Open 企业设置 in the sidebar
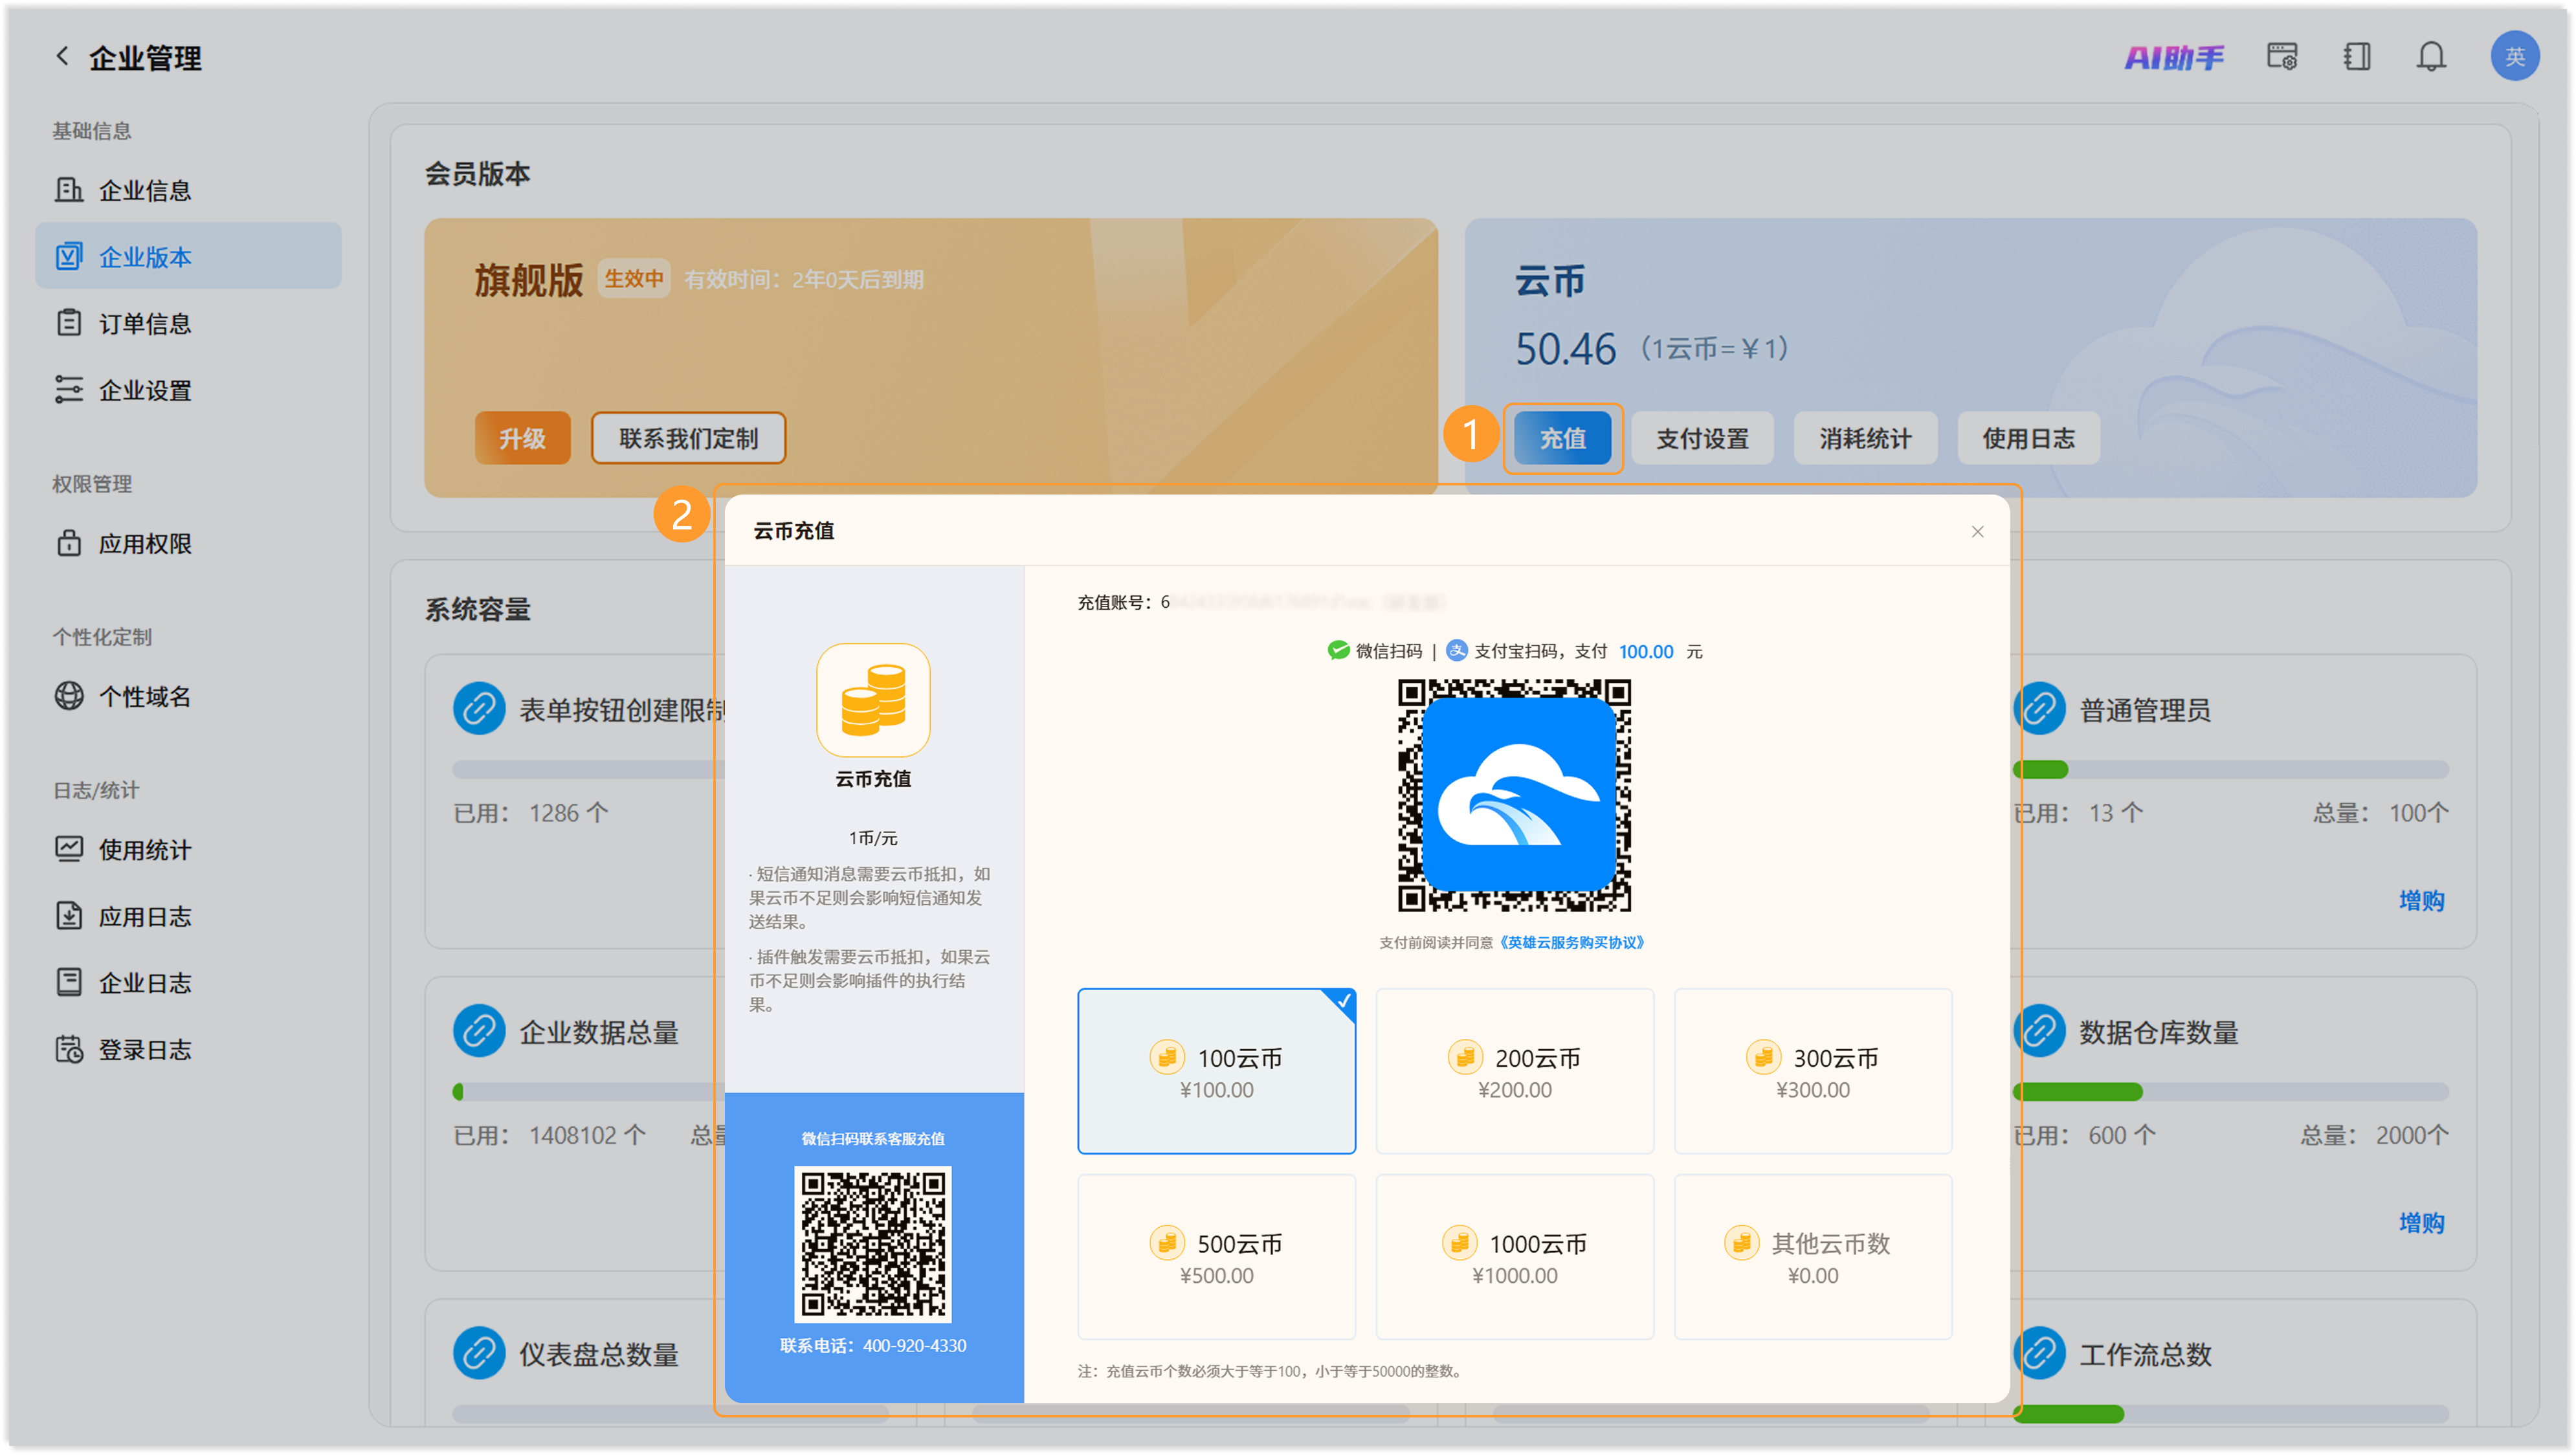Screen dimensions: 2576x1455 (188, 390)
